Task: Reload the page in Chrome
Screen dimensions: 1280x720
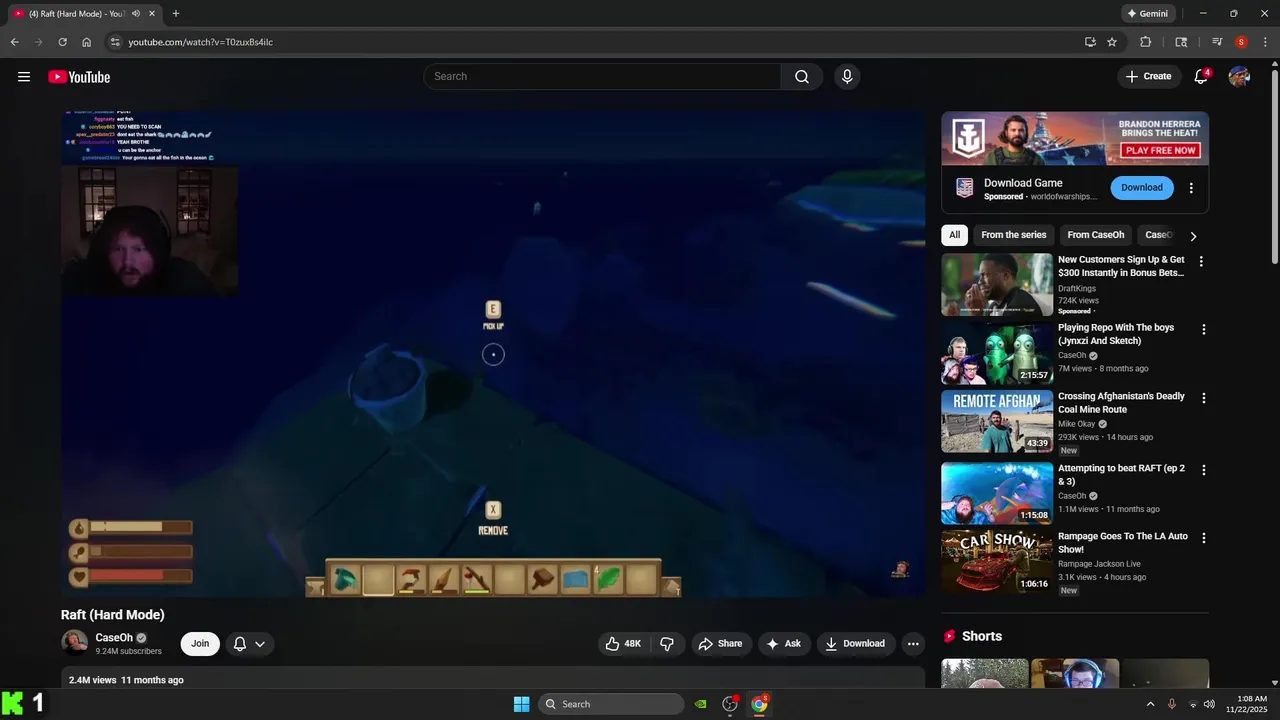Action: click(62, 42)
